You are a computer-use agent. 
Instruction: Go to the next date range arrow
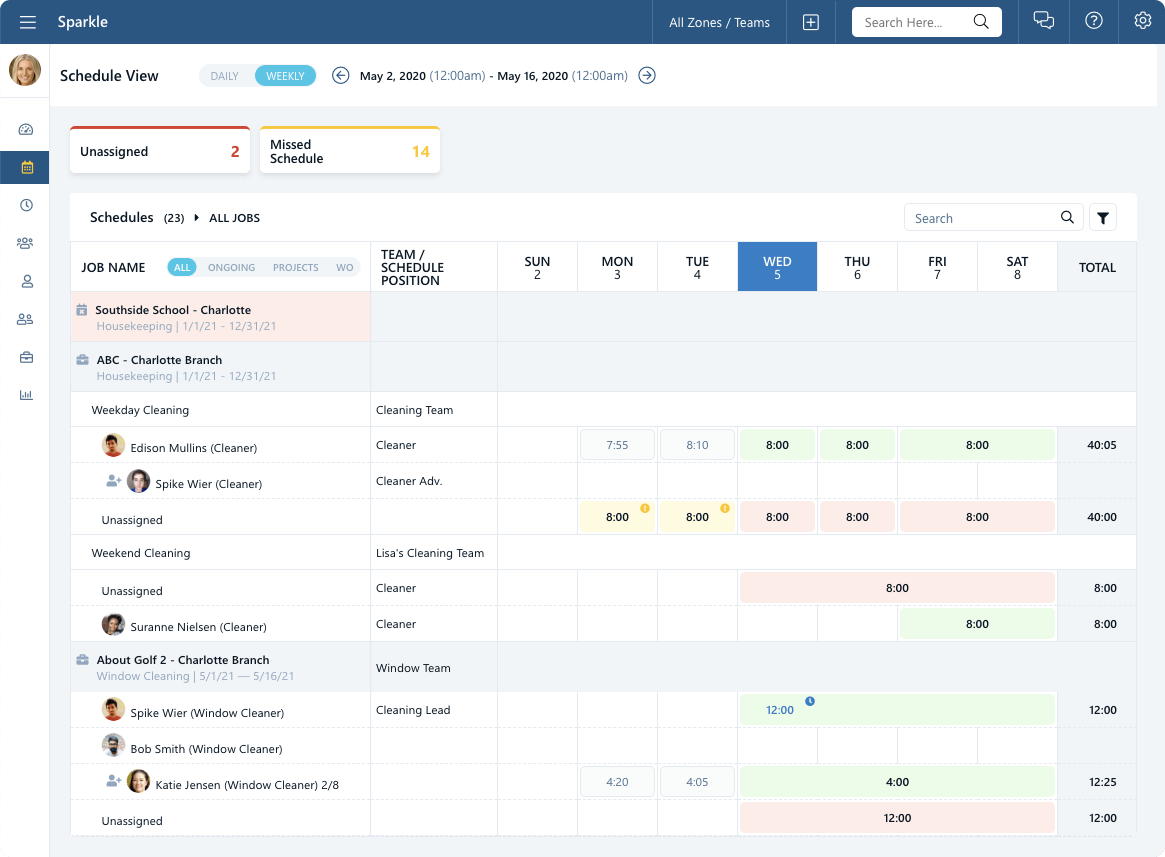[x=647, y=75]
